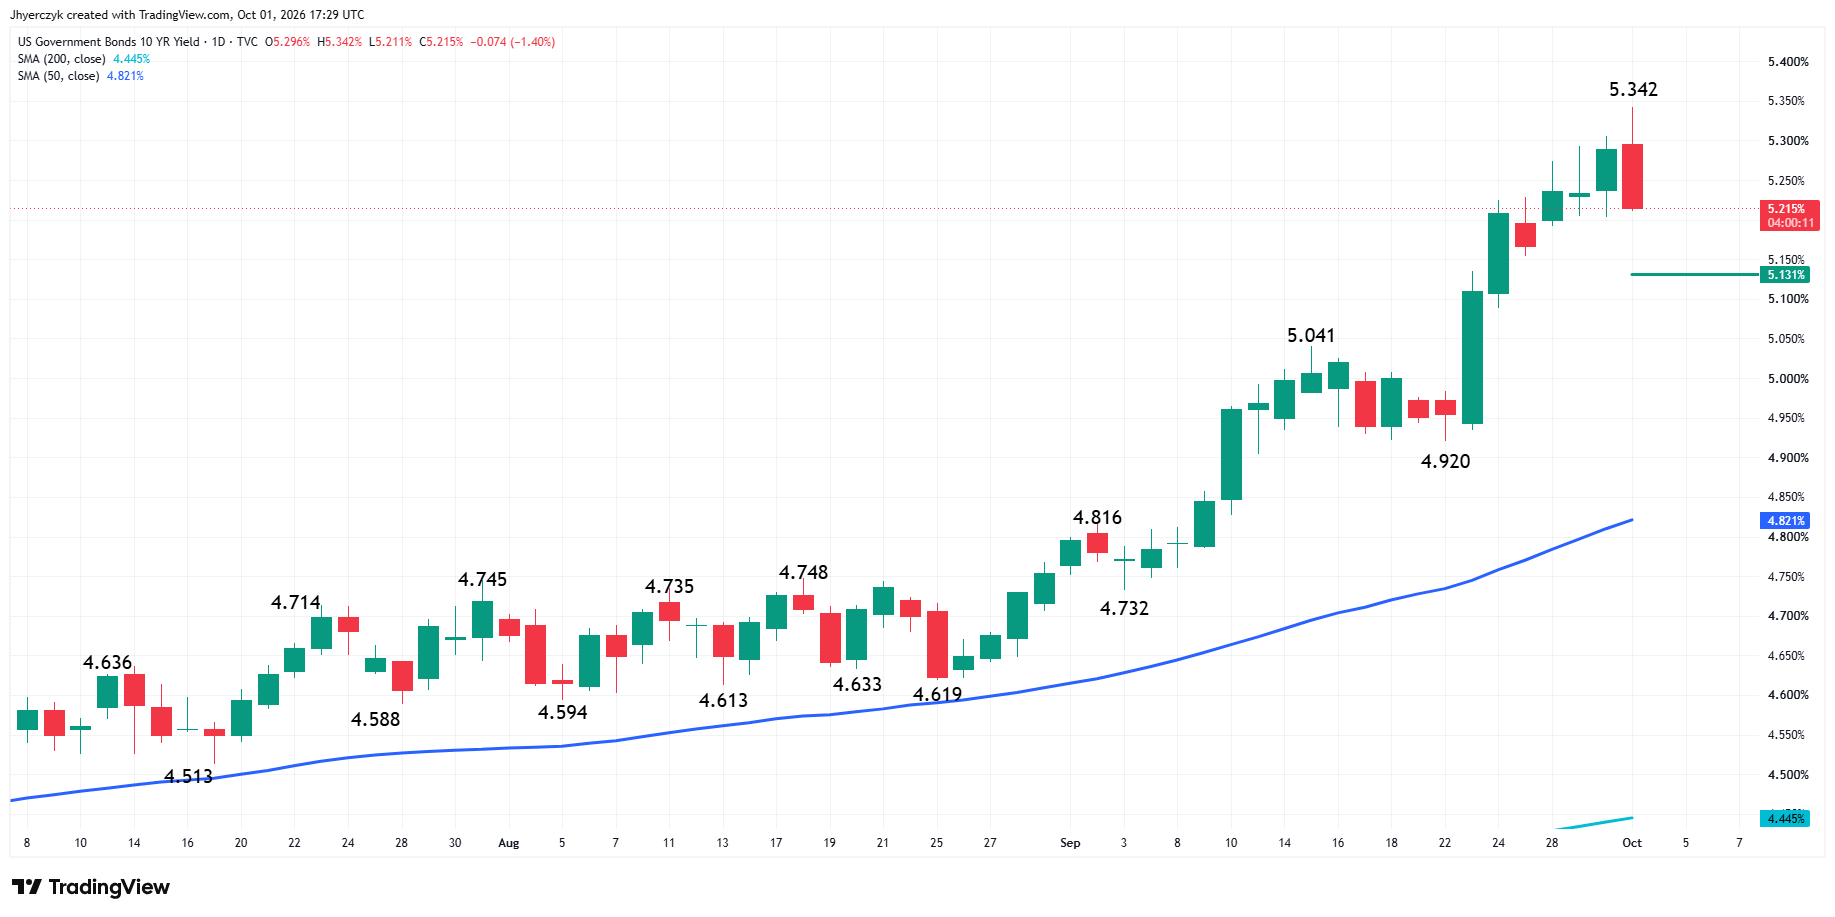Click the cyan 4.445% SMA axis tag
Image resolution: width=1835 pixels, height=917 pixels.
(x=1785, y=819)
